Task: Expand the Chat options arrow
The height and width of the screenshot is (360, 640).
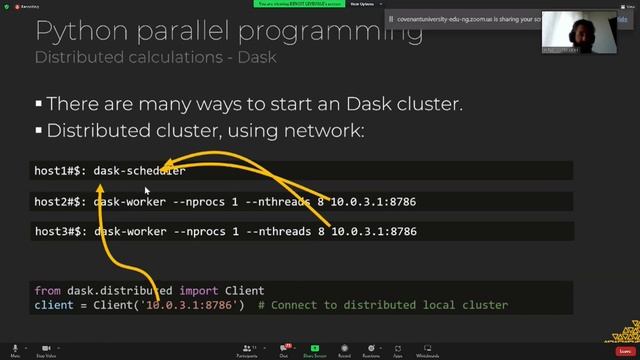Action: [295, 348]
